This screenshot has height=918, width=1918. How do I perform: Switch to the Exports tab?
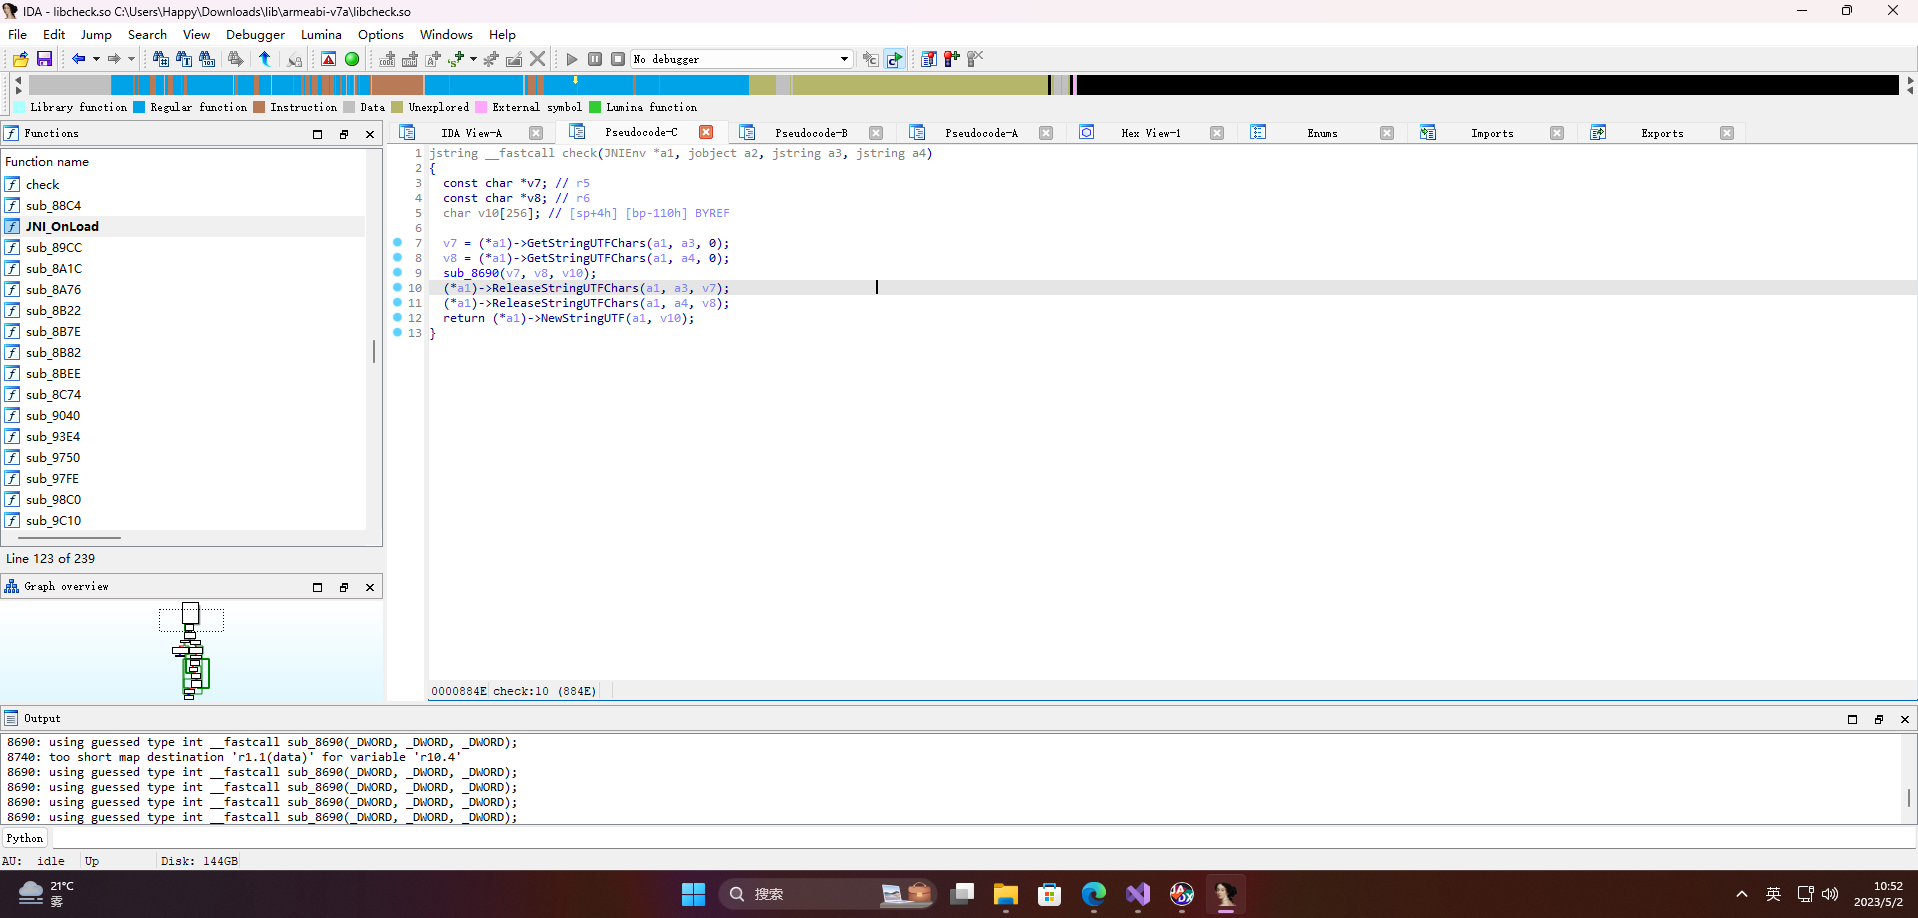pyautogui.click(x=1662, y=133)
